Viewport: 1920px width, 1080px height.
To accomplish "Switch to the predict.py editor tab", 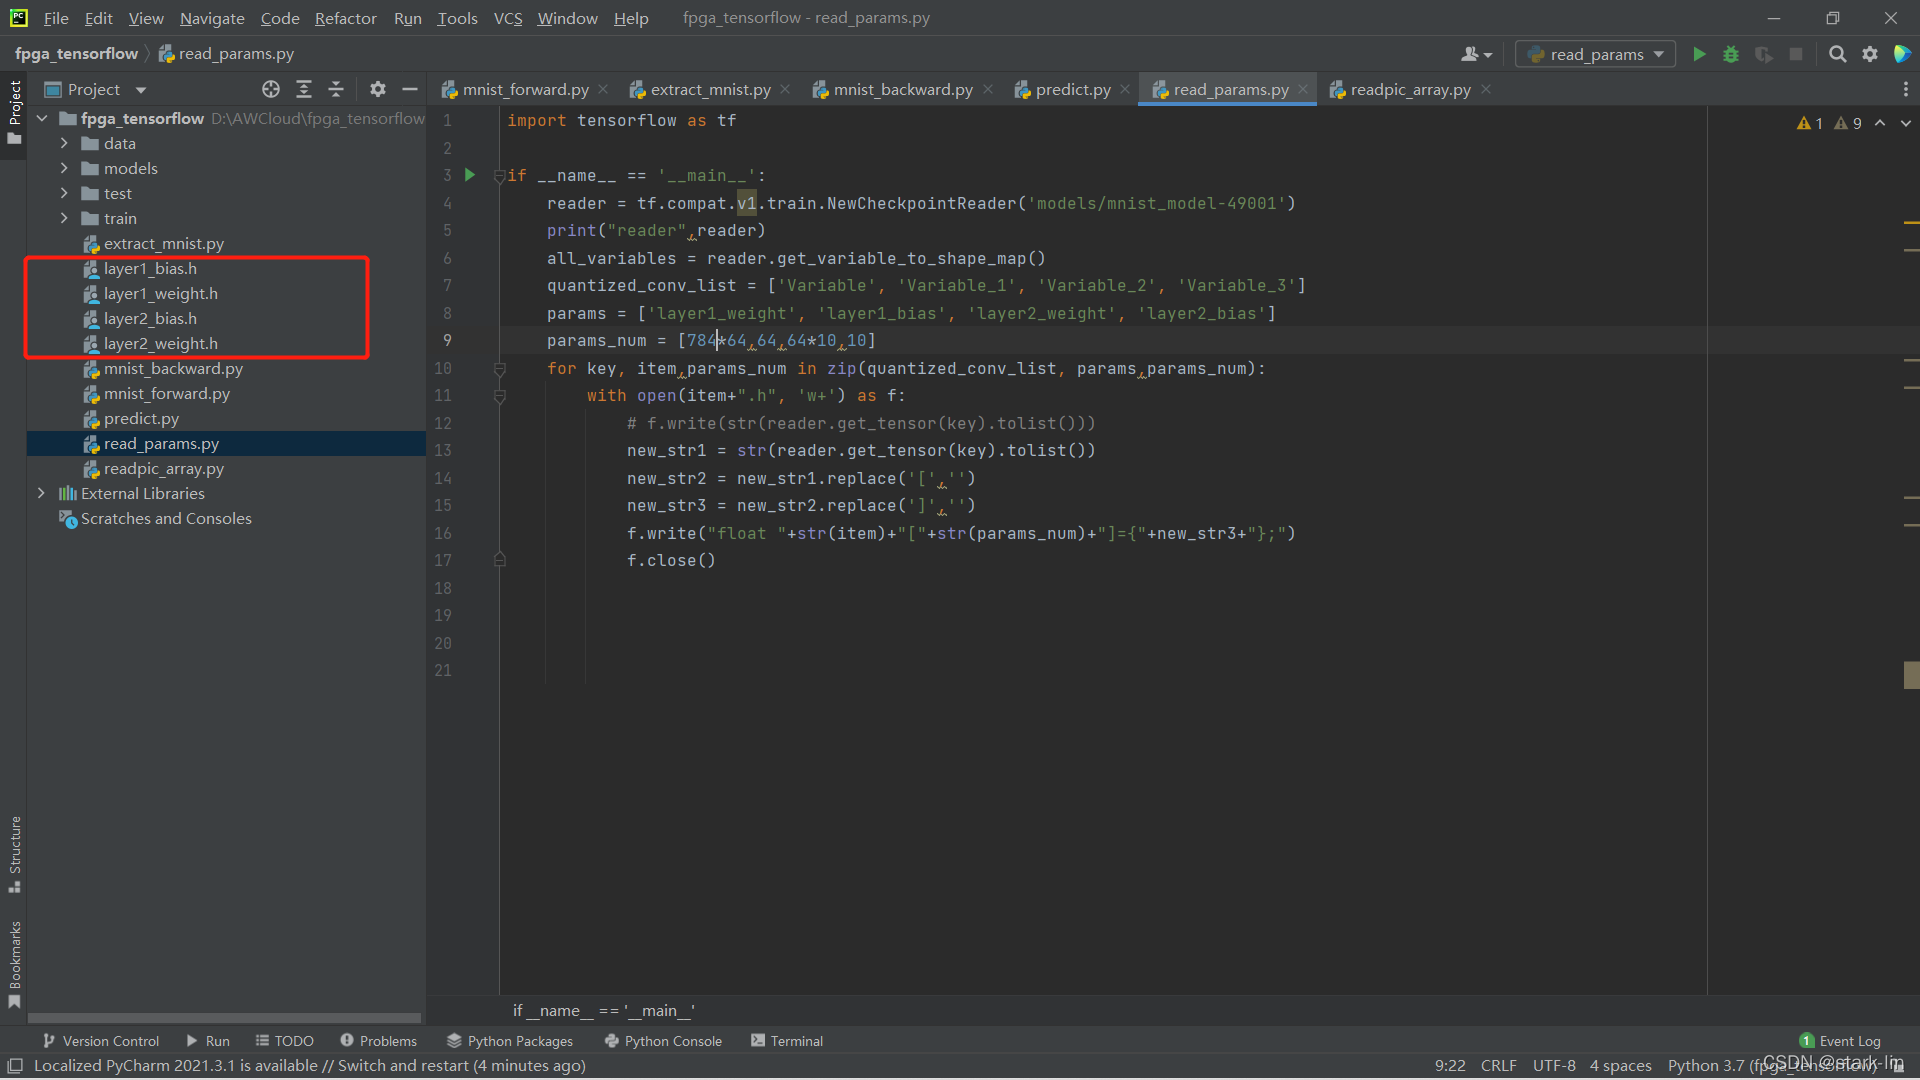I will coord(1072,89).
